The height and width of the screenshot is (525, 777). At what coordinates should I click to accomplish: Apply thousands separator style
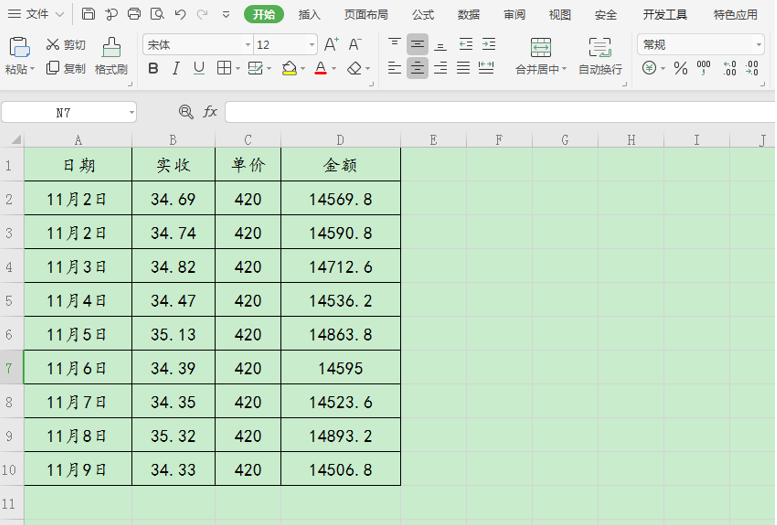point(704,68)
